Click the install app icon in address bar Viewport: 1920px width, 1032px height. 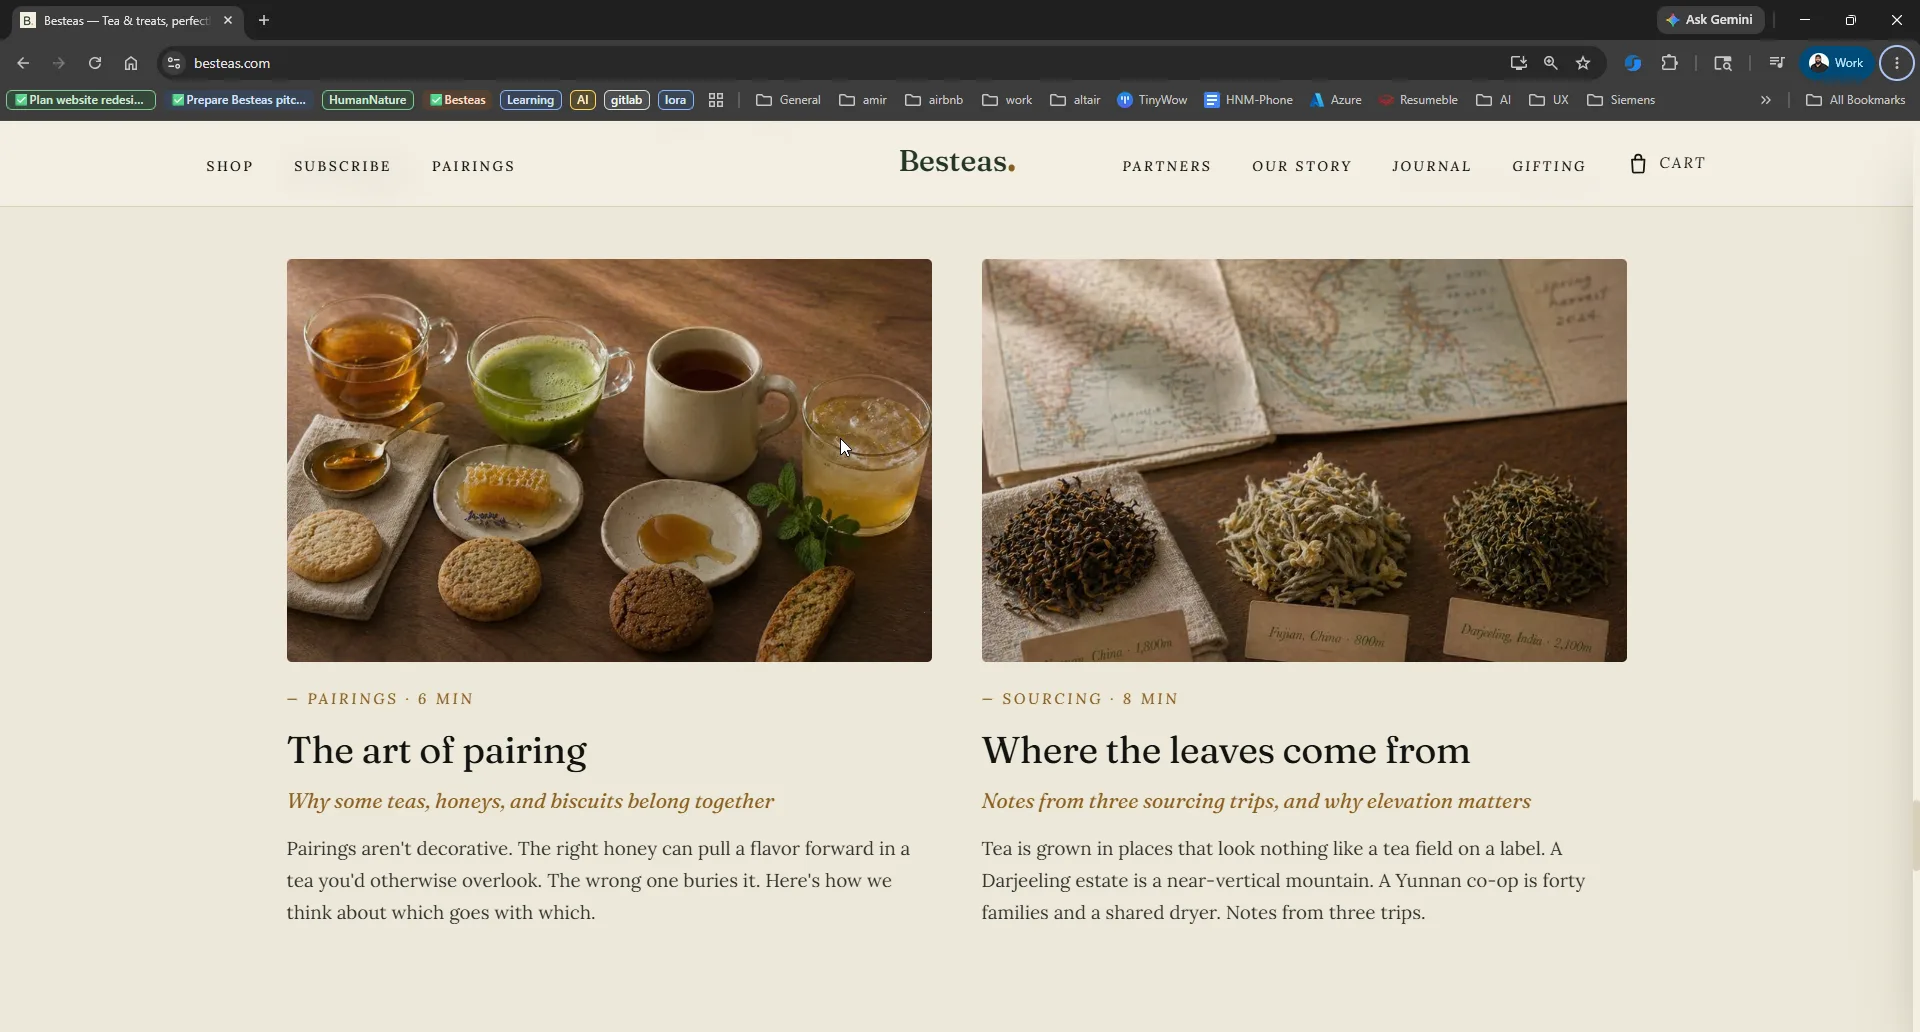pos(1518,63)
